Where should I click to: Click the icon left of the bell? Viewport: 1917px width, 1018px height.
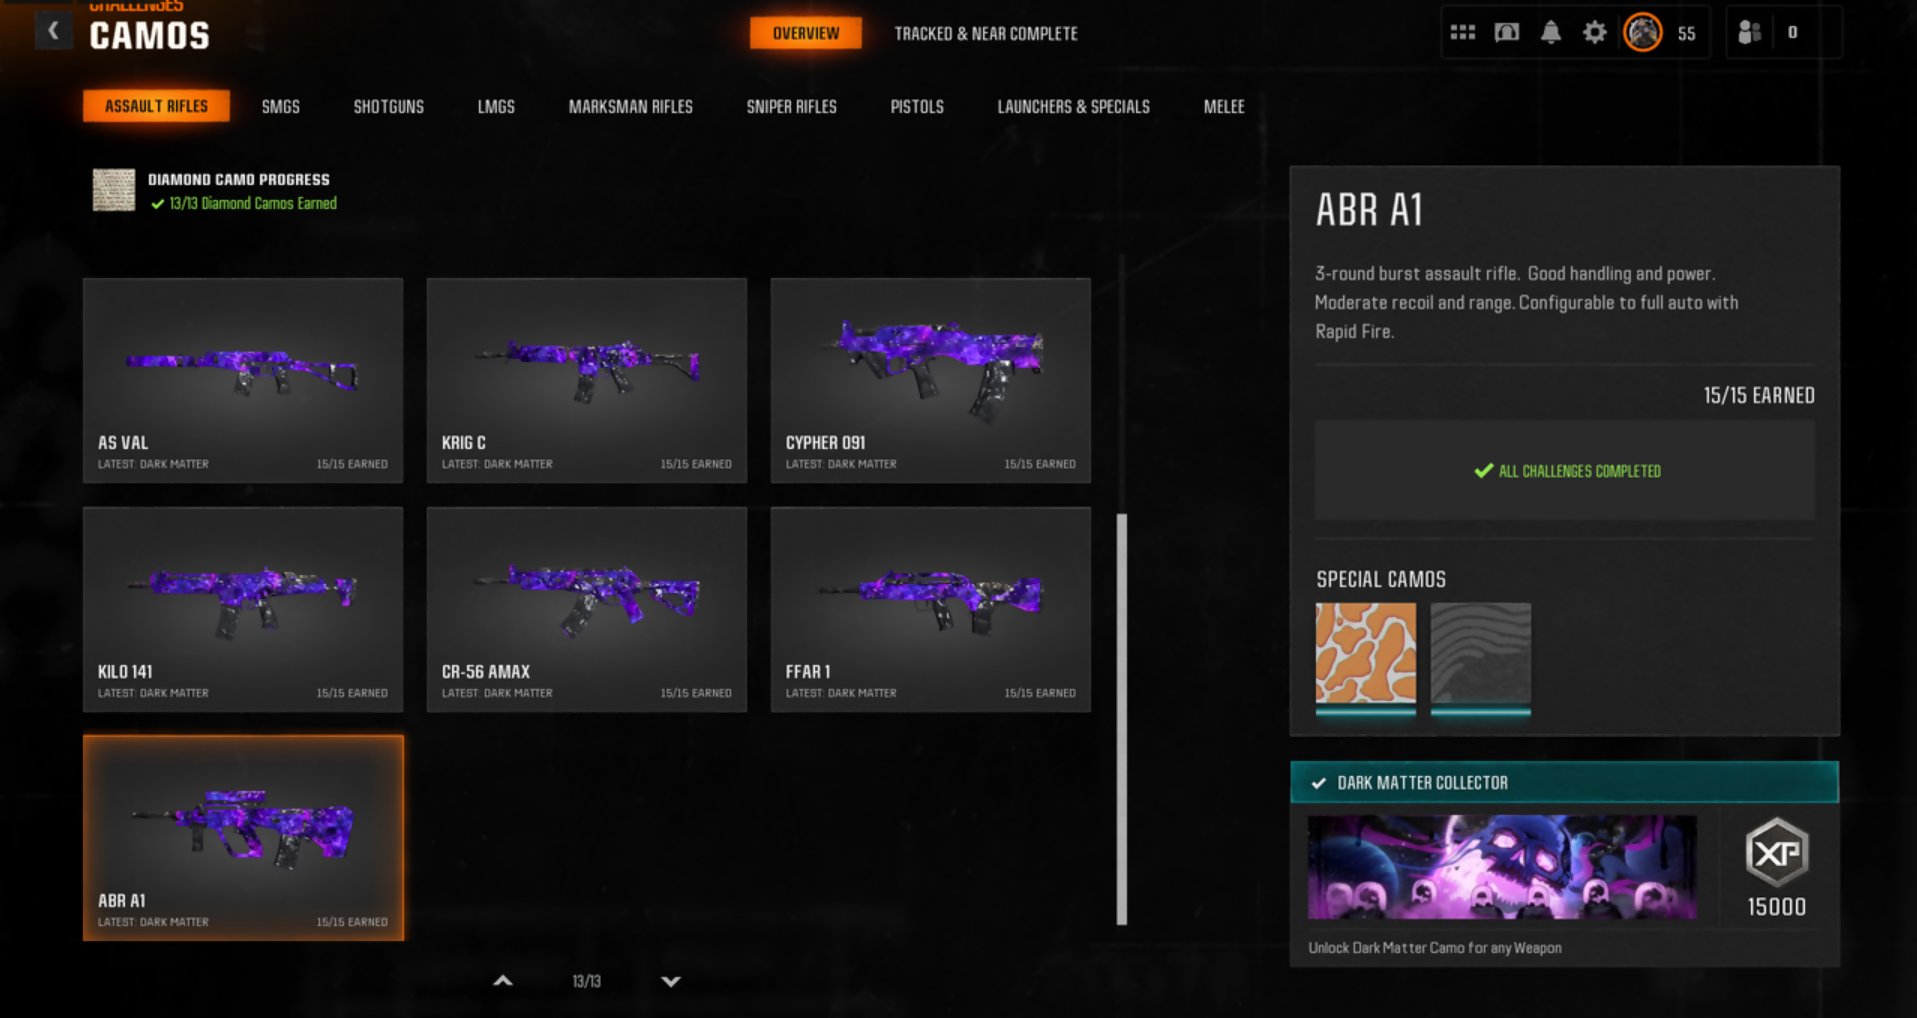point(1506,33)
